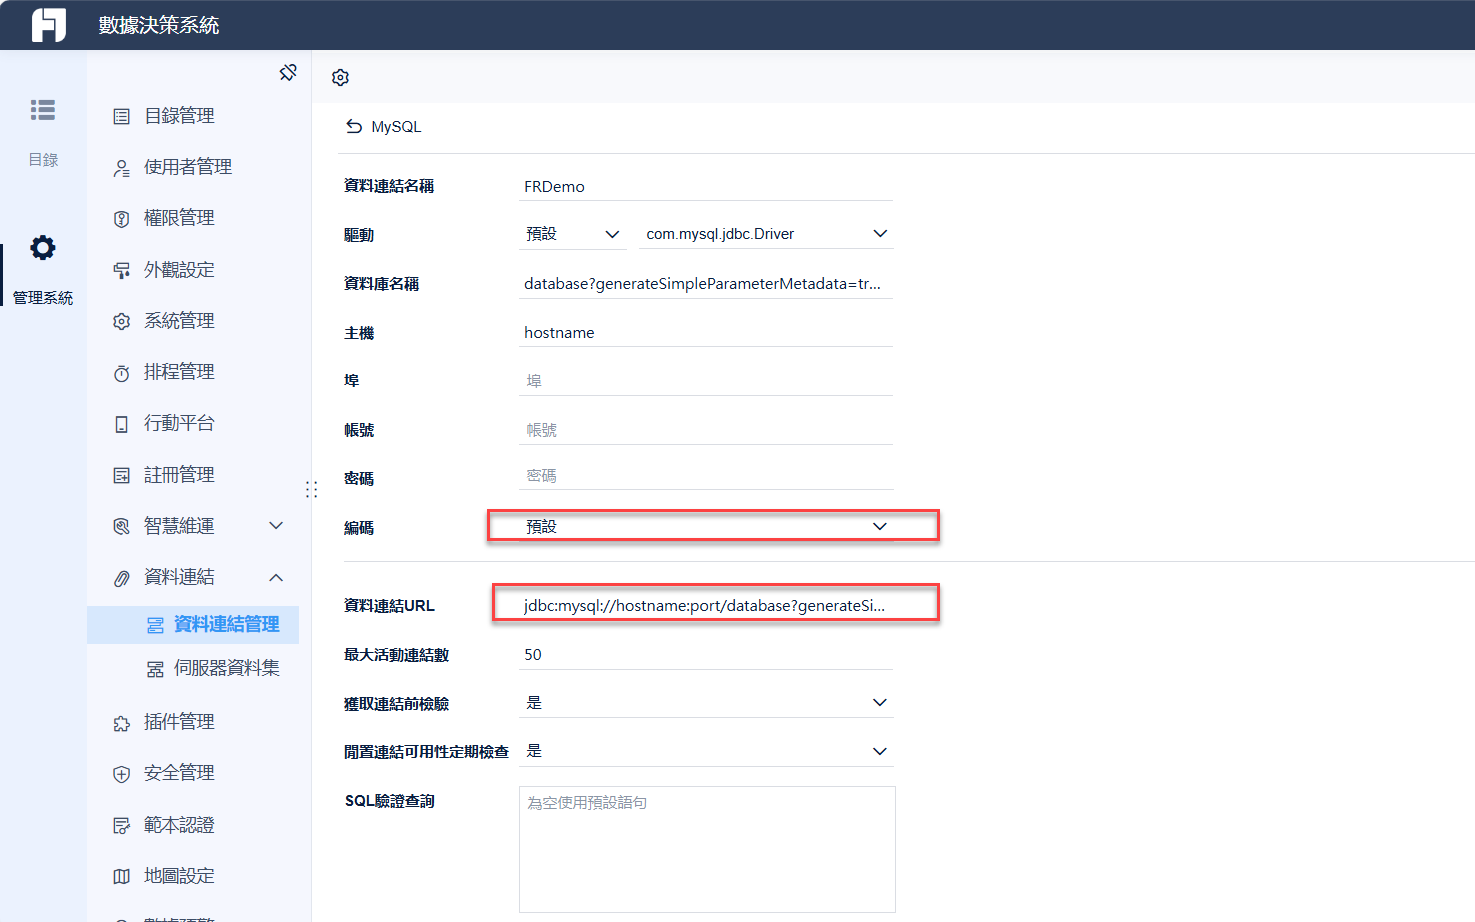This screenshot has height=922, width=1475.
Task: Open 使用者管理 user management icon
Action: [x=121, y=166]
